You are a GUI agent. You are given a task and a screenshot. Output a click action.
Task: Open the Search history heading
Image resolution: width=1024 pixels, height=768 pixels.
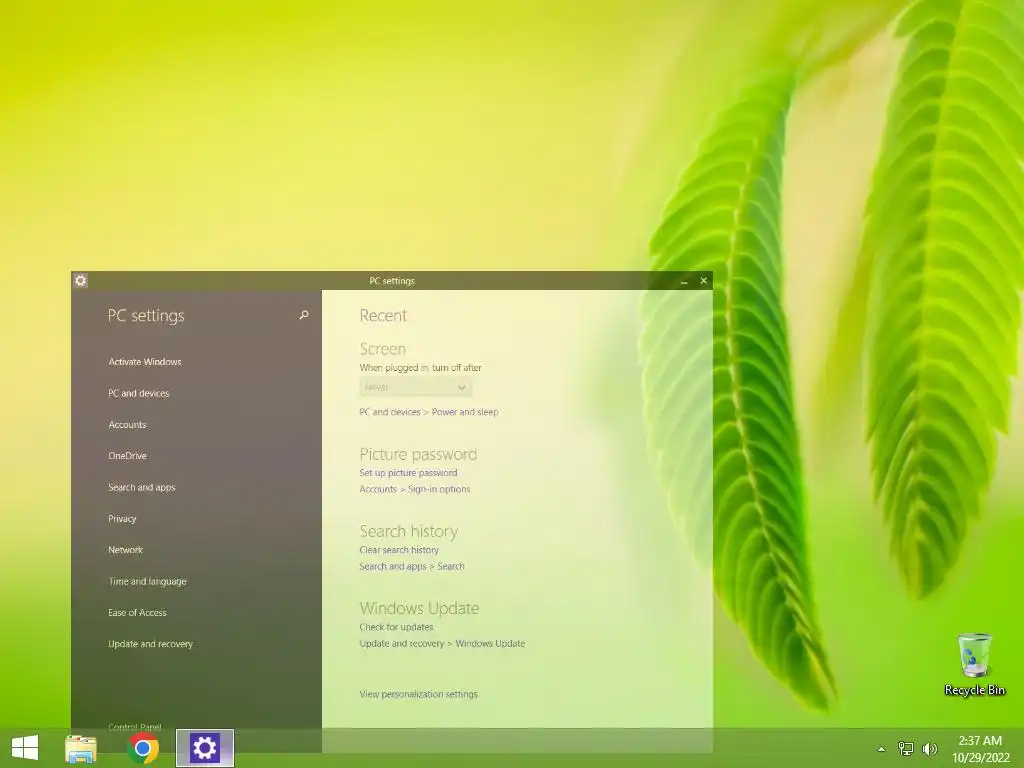pyautogui.click(x=409, y=531)
